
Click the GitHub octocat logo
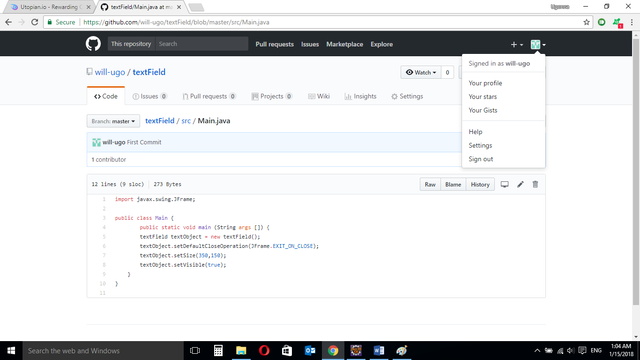tap(93, 44)
